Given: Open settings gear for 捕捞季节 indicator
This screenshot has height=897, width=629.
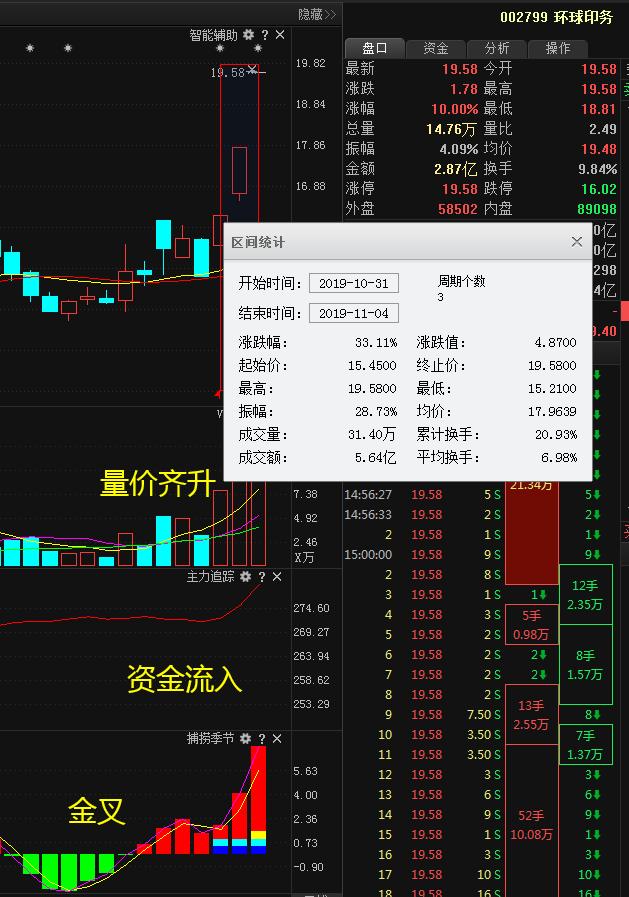Looking at the screenshot, I should (x=245, y=739).
